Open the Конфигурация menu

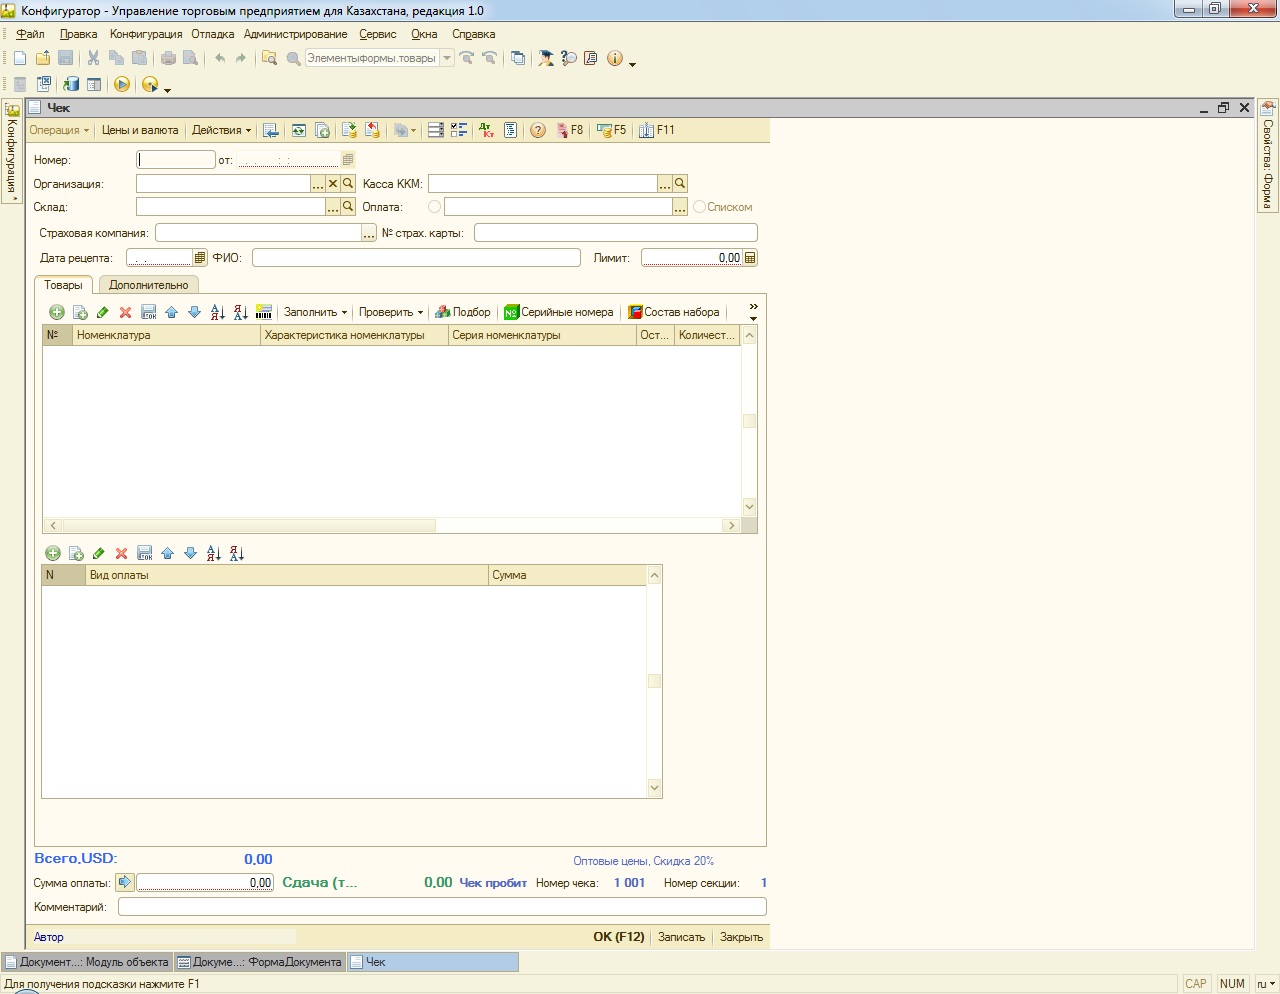[x=146, y=34]
